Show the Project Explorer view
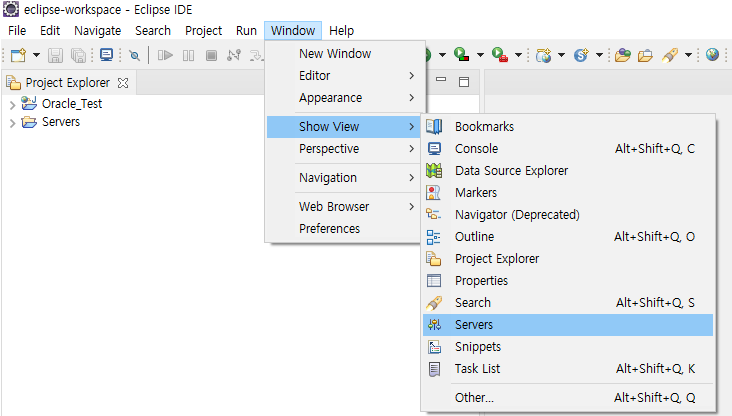The height and width of the screenshot is (416, 732). point(568,258)
